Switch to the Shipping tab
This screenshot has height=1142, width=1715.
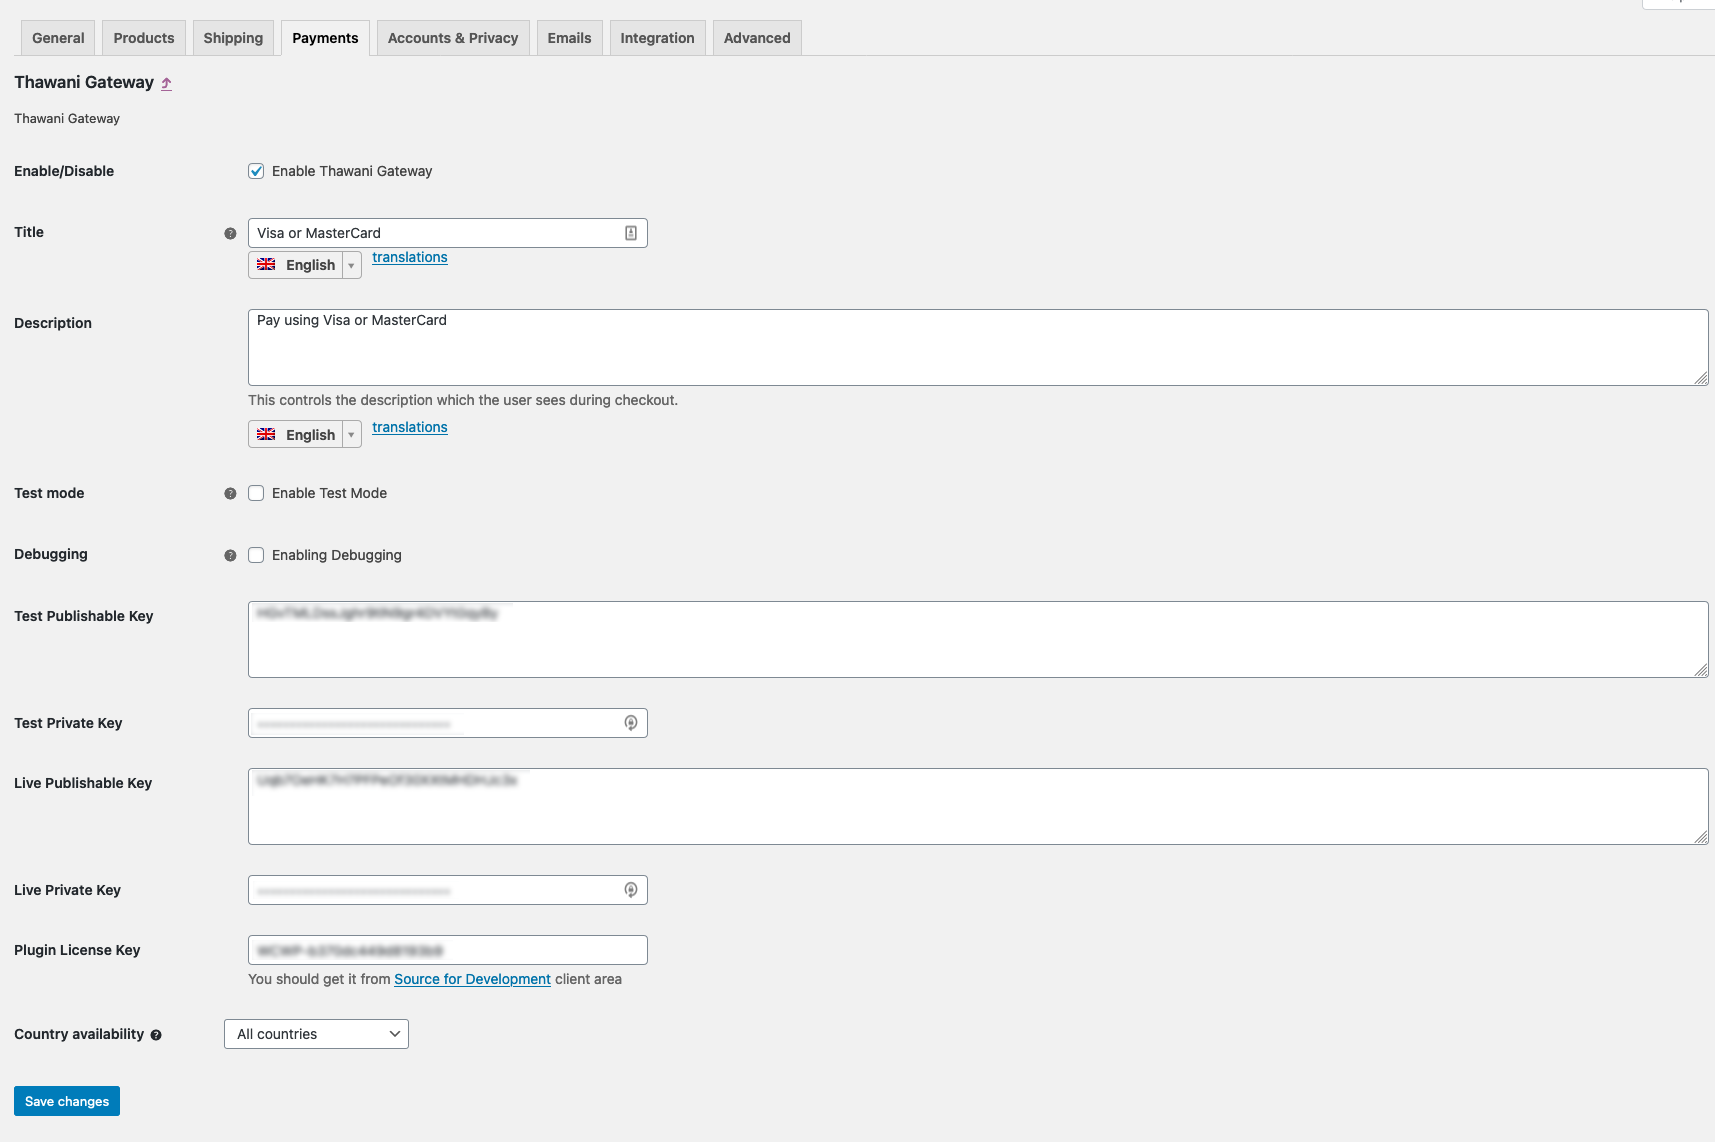[x=233, y=38]
